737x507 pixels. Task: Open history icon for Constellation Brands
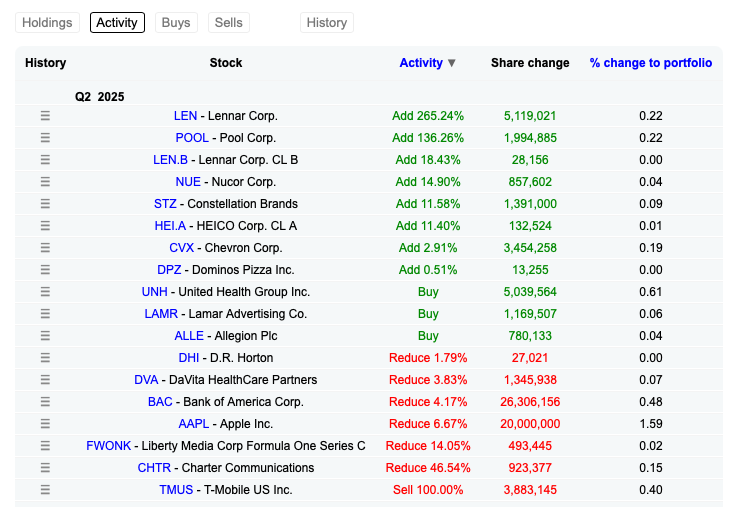tap(45, 203)
